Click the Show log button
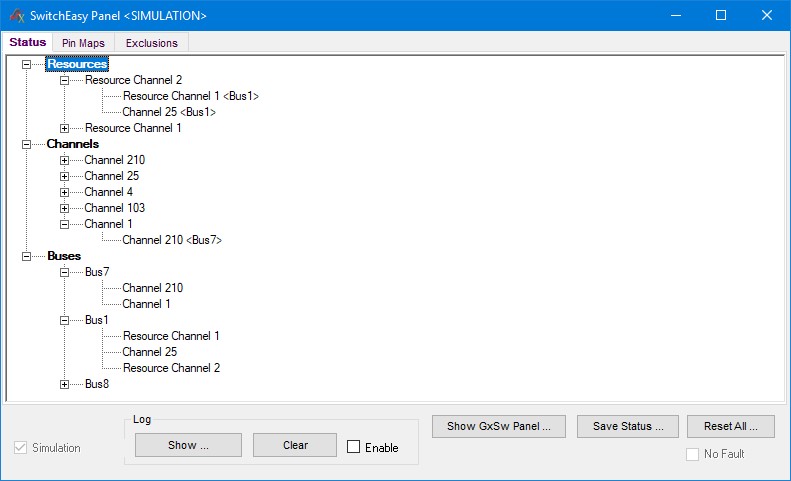This screenshot has height=481, width=791. (188, 445)
